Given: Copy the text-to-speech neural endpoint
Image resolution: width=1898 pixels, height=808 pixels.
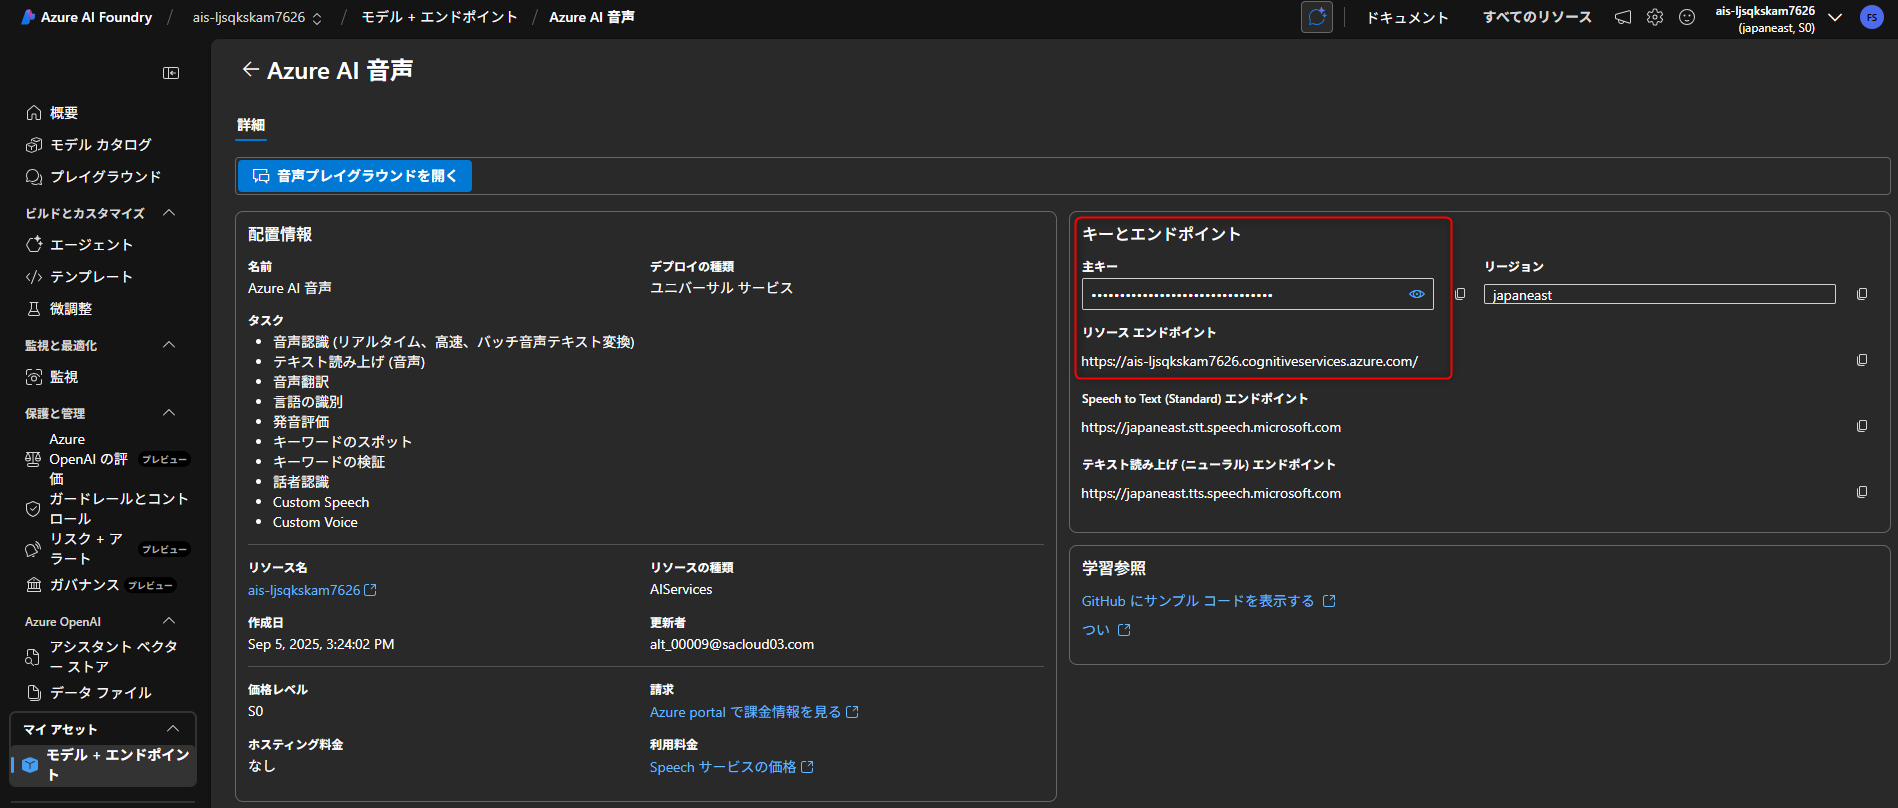Looking at the screenshot, I should [x=1862, y=492].
